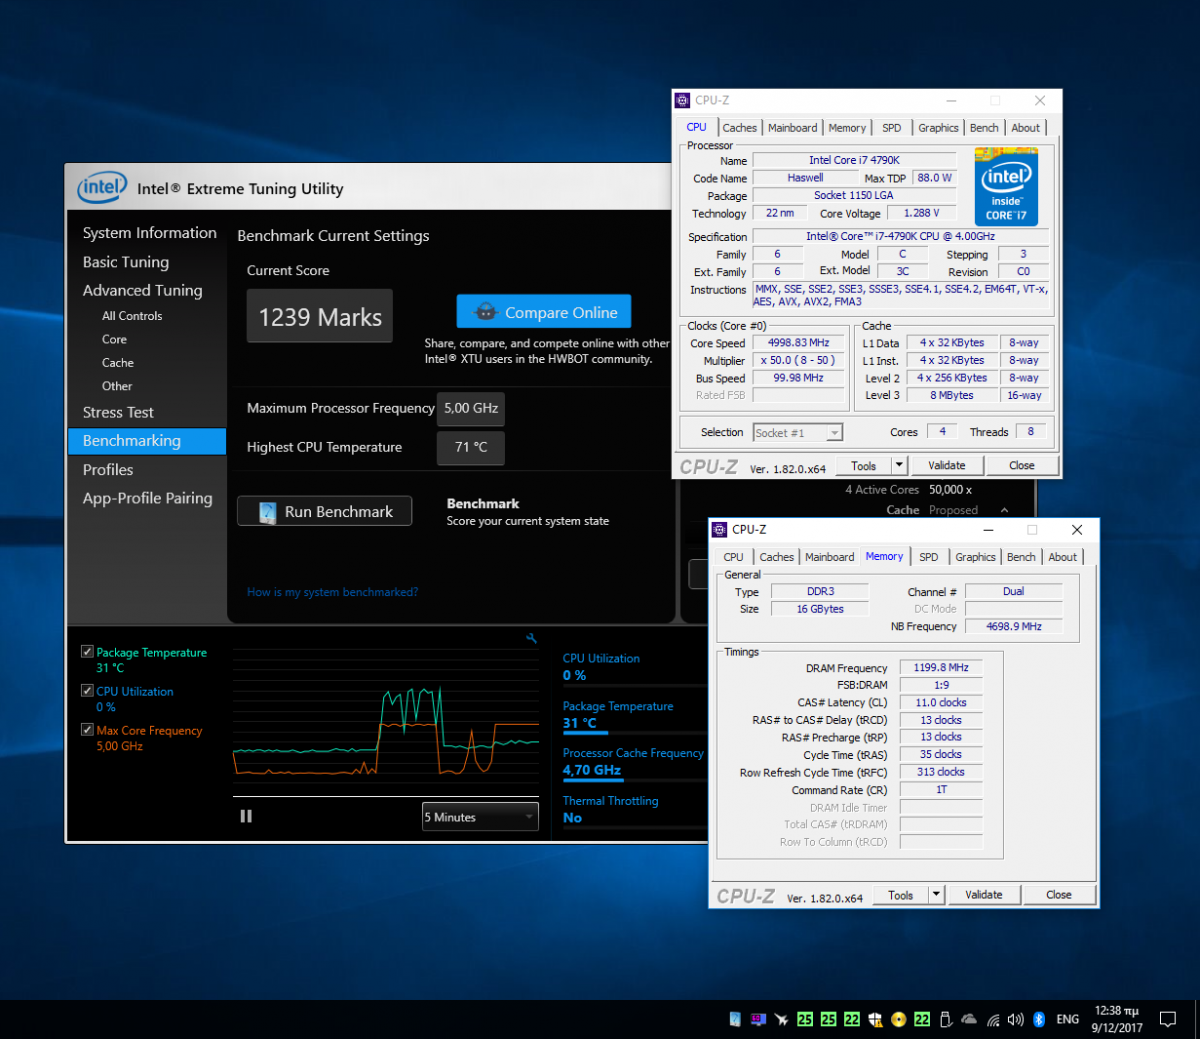Switch to CPU tab in CPU-Z memory window
Viewport: 1200px width, 1039px height.
click(734, 557)
